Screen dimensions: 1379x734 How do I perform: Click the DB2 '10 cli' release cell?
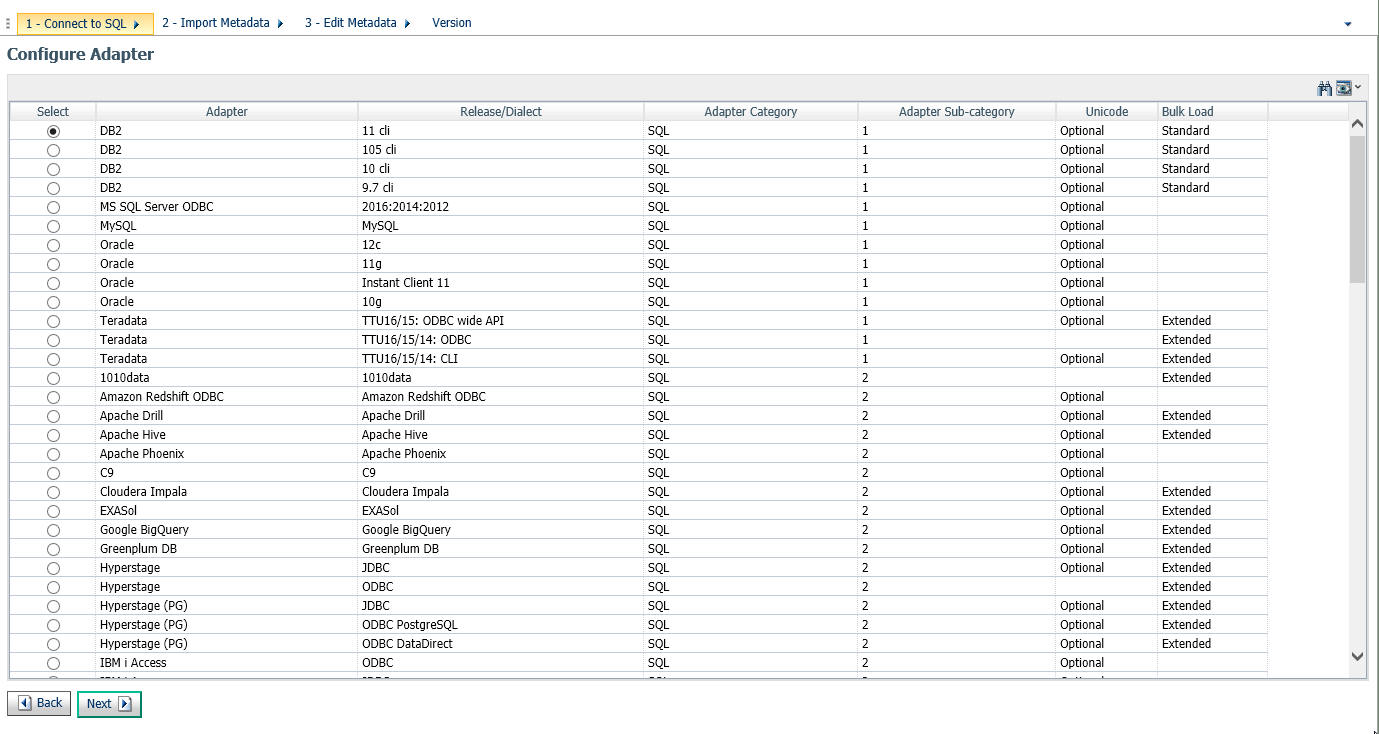pos(501,169)
